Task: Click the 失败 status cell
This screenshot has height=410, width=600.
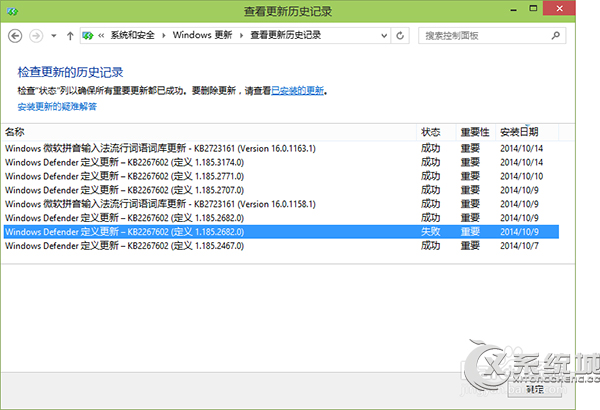Action: click(x=430, y=232)
